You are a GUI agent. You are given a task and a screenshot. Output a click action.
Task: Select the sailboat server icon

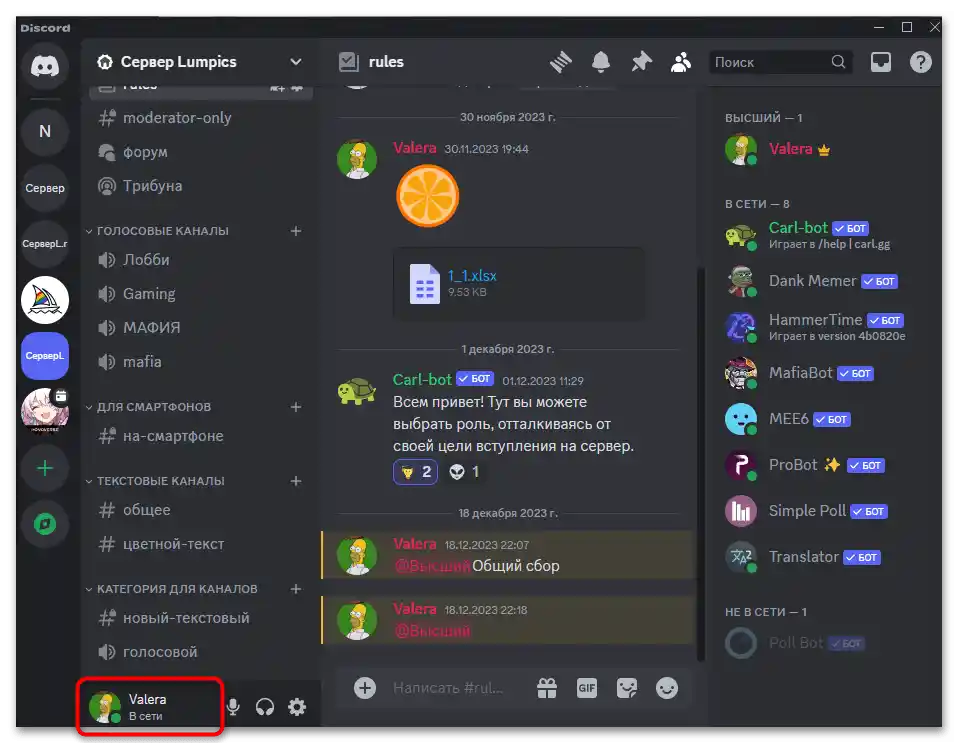click(45, 300)
